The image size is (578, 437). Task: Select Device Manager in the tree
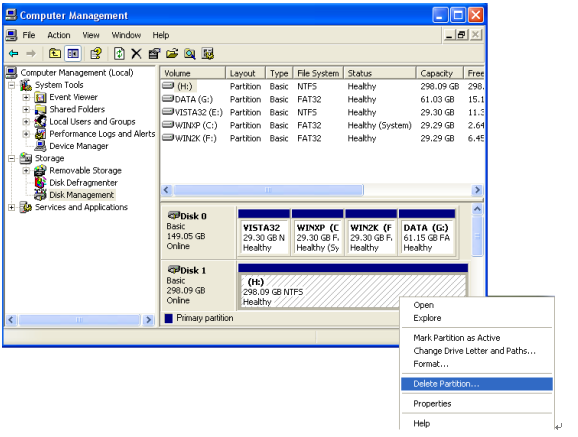pos(79,146)
